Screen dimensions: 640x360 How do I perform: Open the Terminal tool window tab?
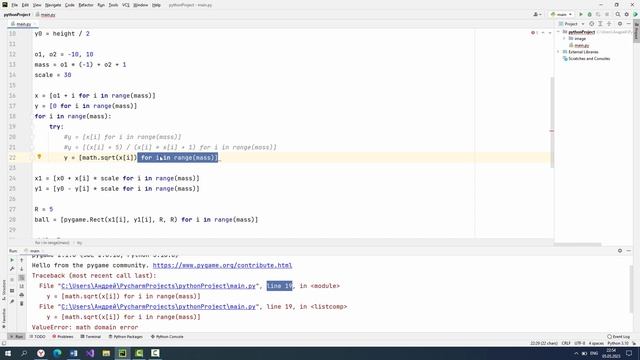[91, 337]
